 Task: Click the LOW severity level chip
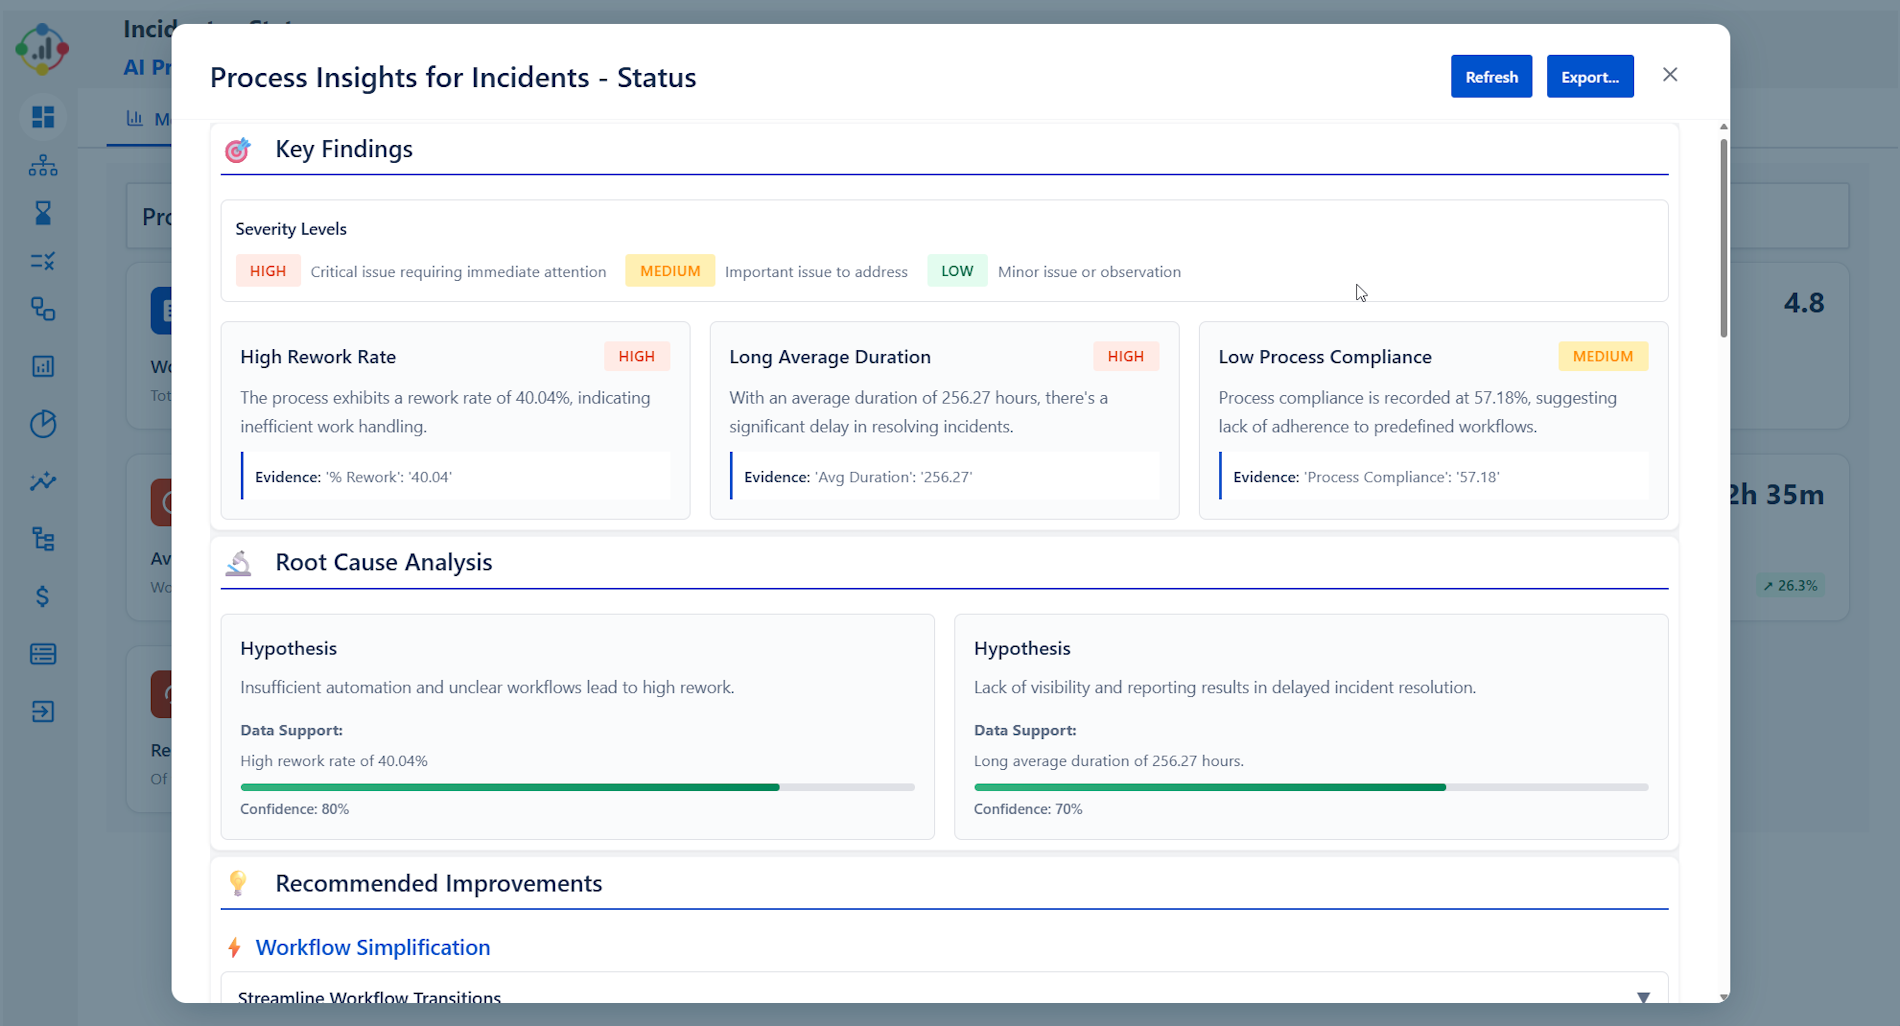tap(956, 270)
